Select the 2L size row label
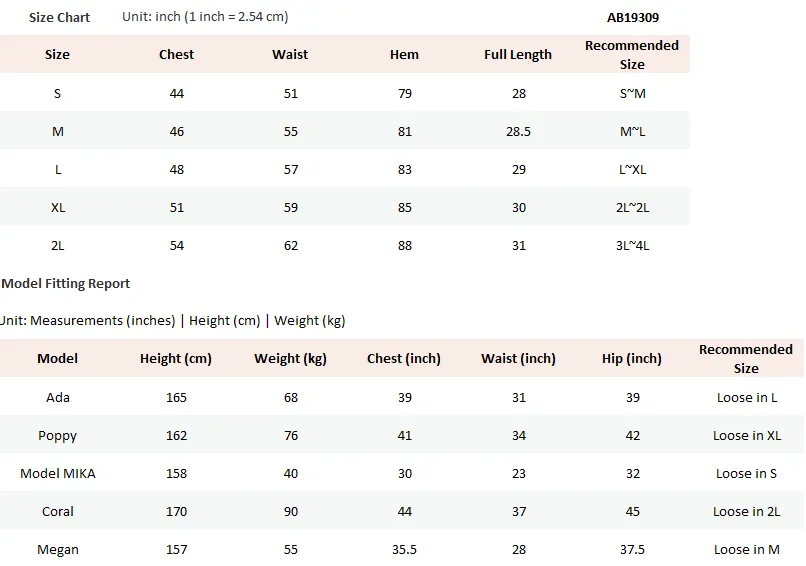Screen dimensions: 806x566 58,246
